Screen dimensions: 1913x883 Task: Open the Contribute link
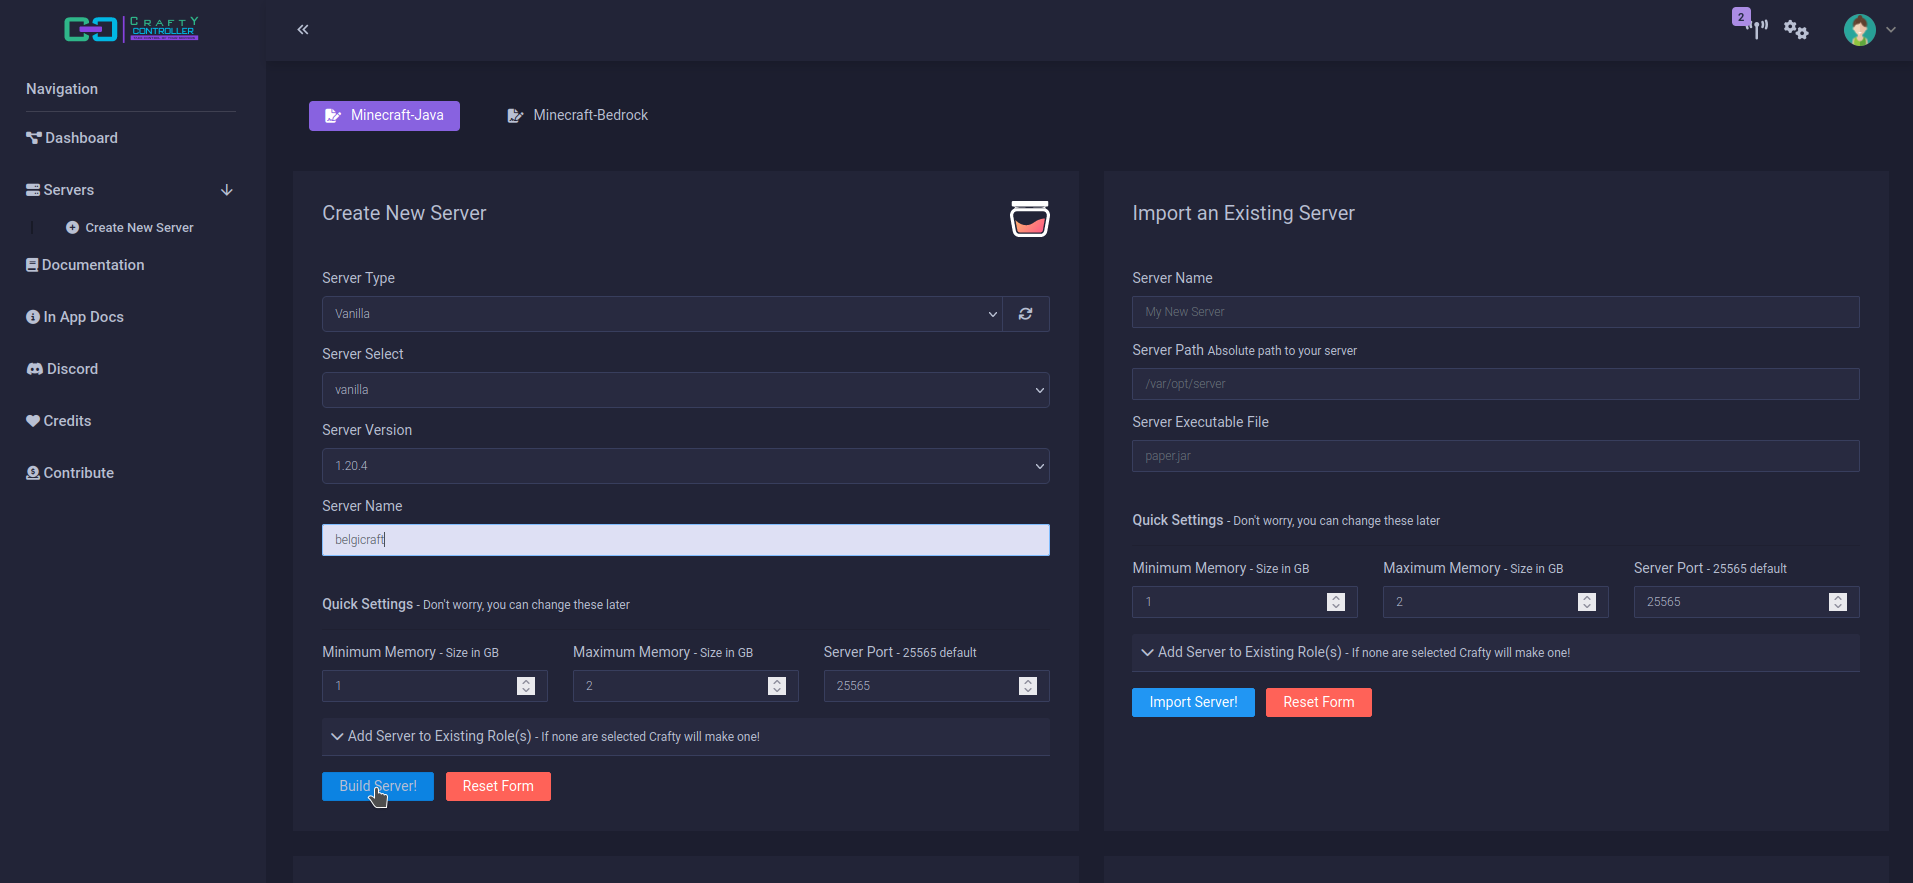tap(70, 473)
